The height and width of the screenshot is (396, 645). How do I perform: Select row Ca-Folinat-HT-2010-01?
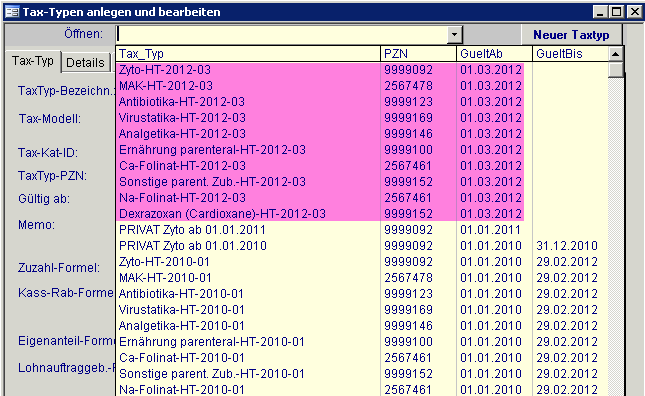pos(362,358)
